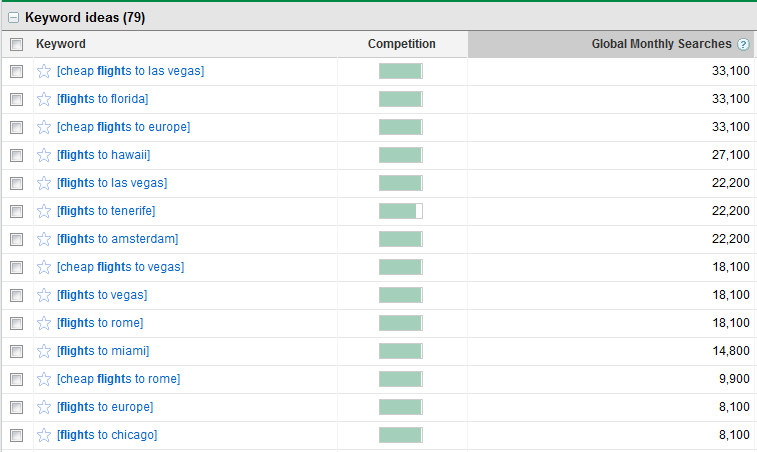
Task: Click competition bar for 'flights to tenerife'
Action: 401,211
